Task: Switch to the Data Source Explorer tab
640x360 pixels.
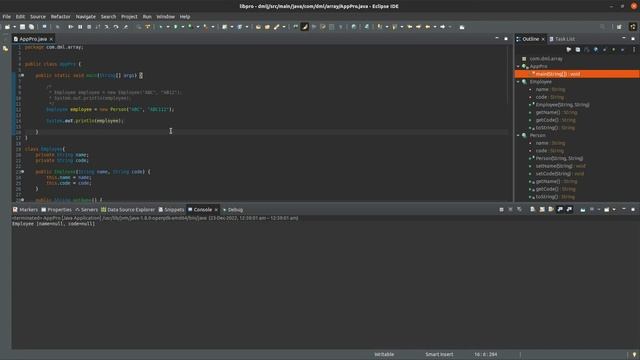Action: 128,210
